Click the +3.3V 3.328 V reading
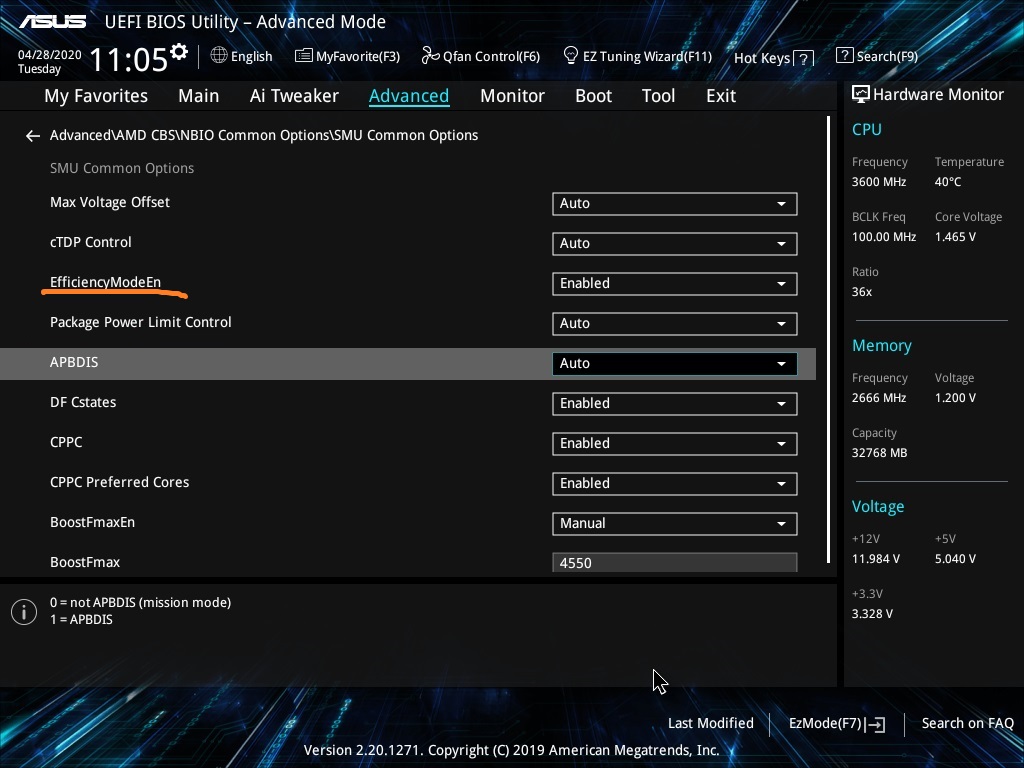 click(x=872, y=614)
